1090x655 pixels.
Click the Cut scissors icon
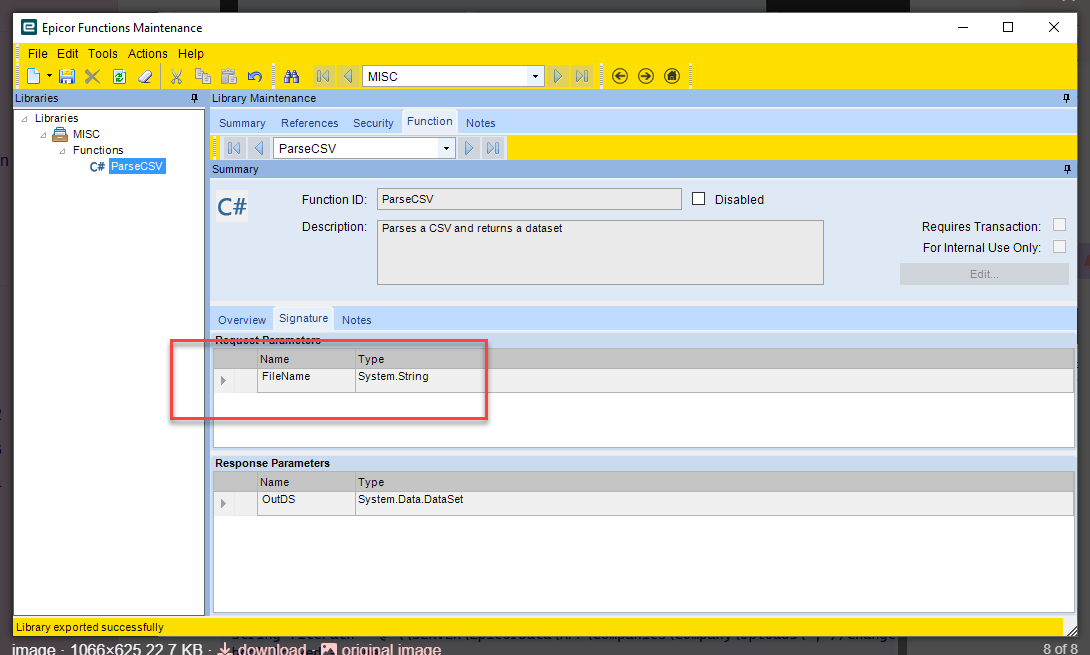[x=177, y=76]
